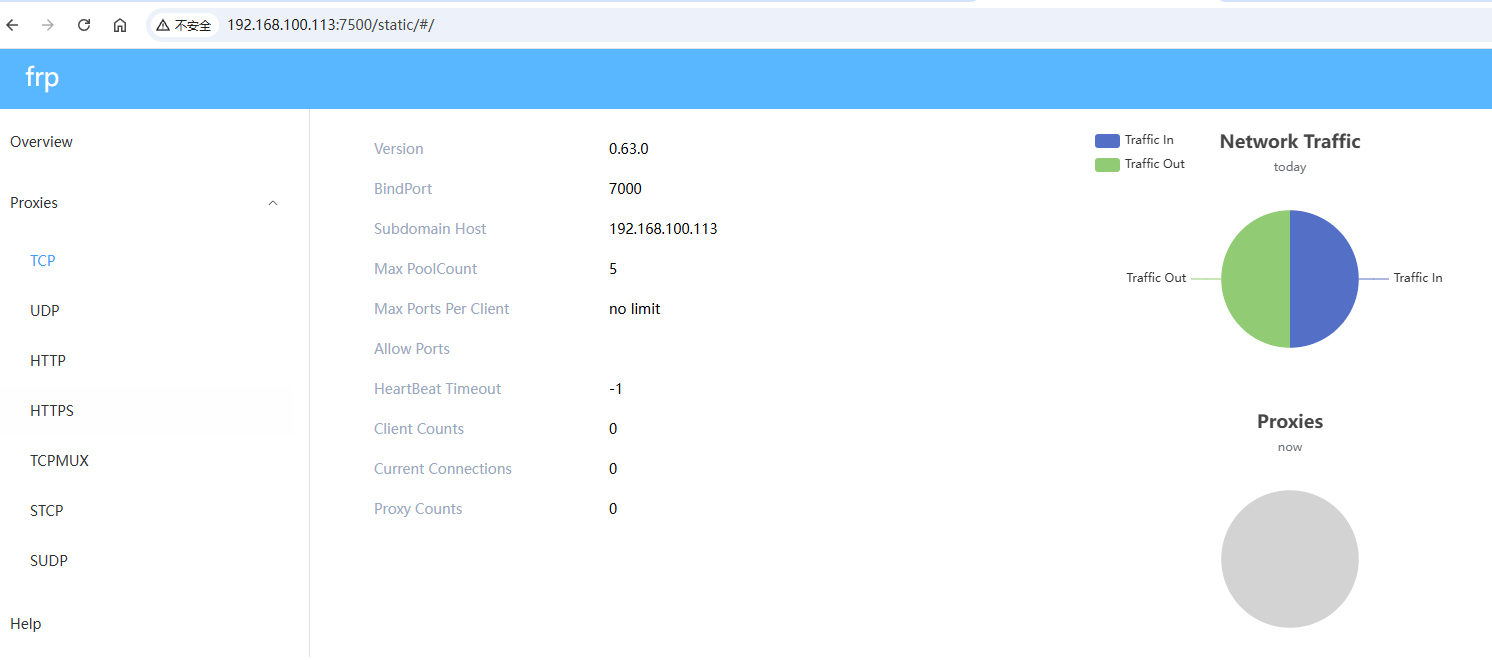Click the Max PoolCount value 5
The height and width of the screenshot is (660, 1492).
coord(613,269)
